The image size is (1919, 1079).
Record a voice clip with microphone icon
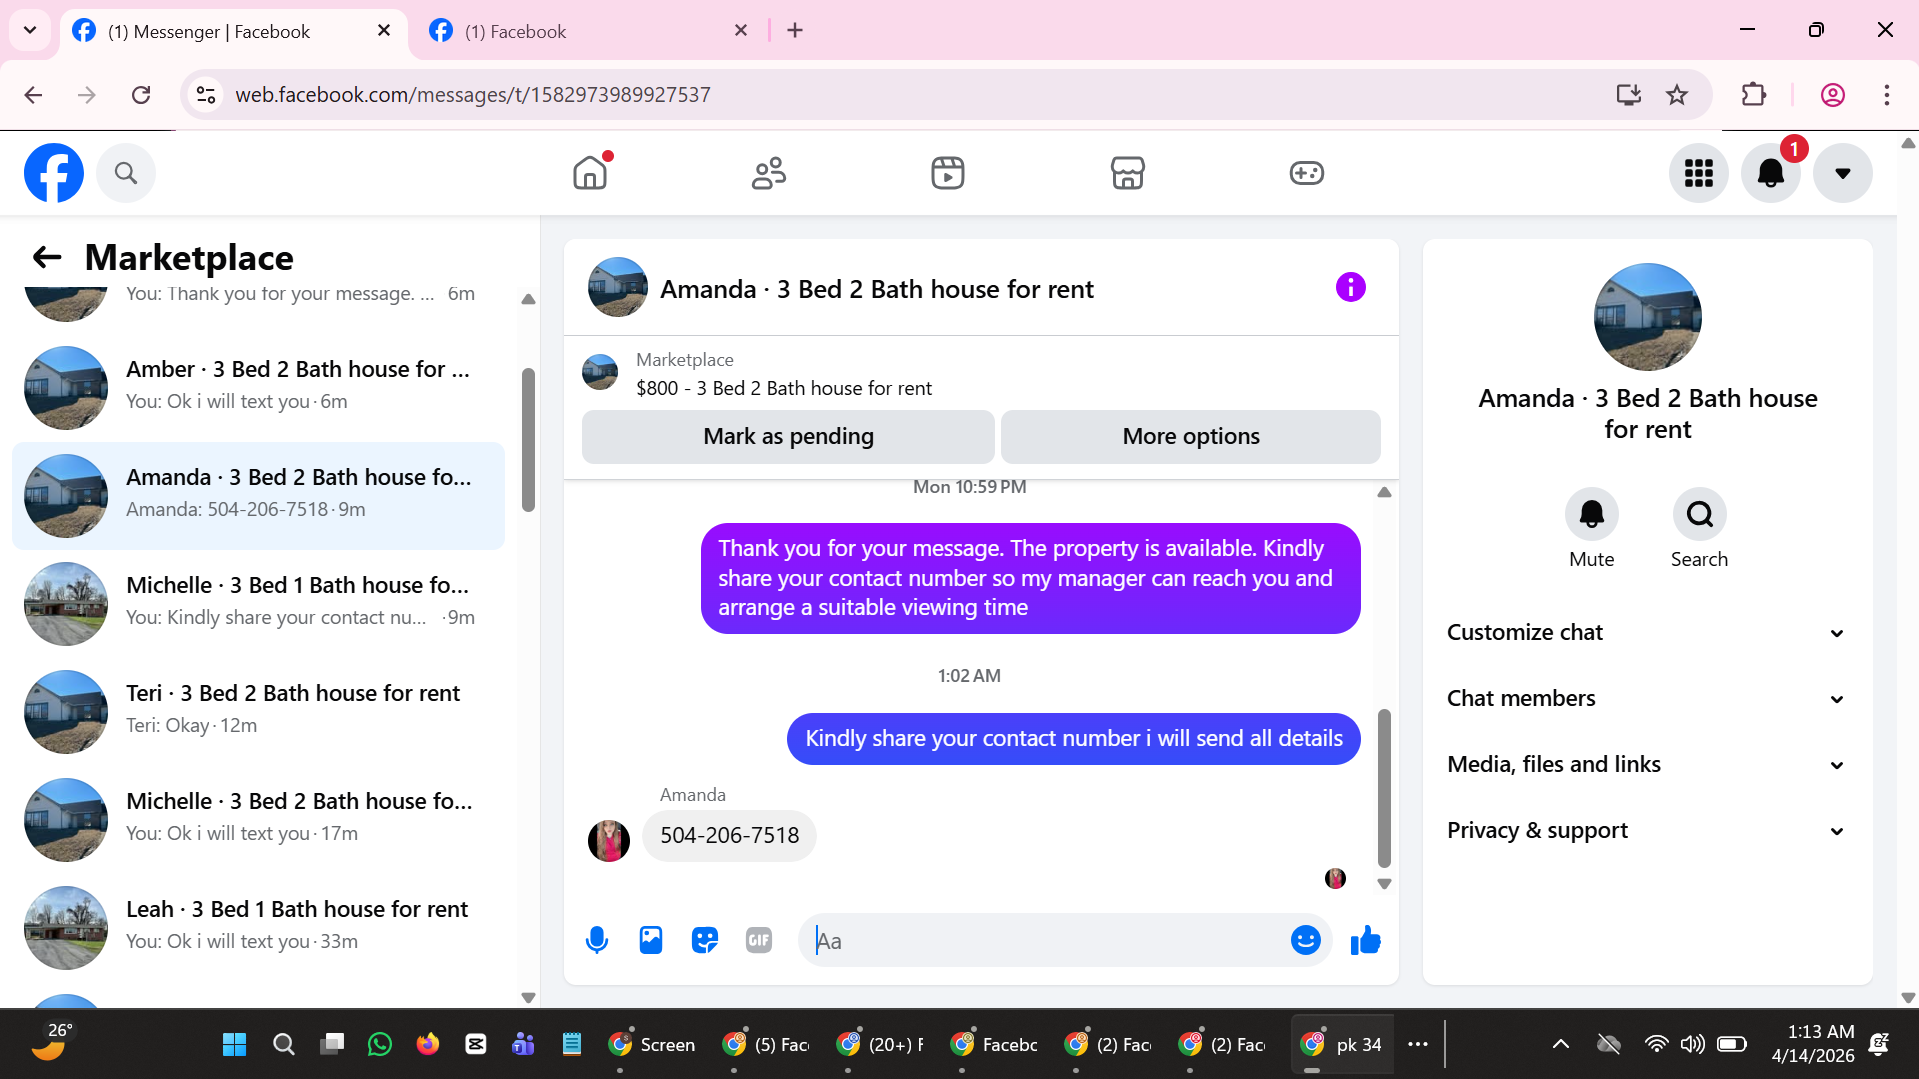(x=597, y=940)
